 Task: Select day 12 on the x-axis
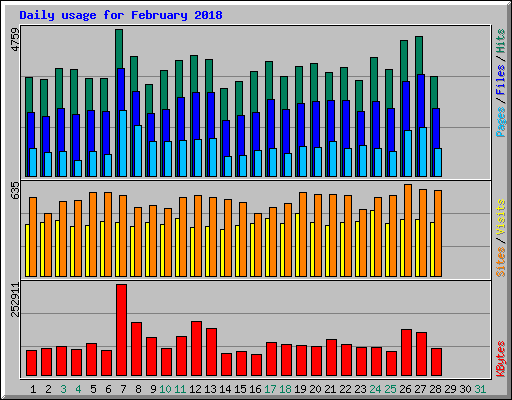(195, 389)
